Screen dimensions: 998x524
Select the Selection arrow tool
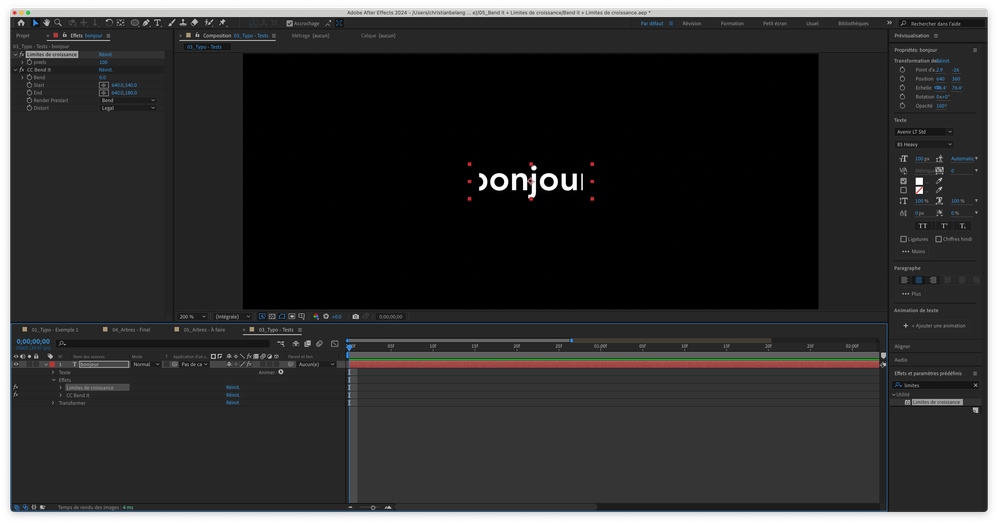pyautogui.click(x=35, y=23)
